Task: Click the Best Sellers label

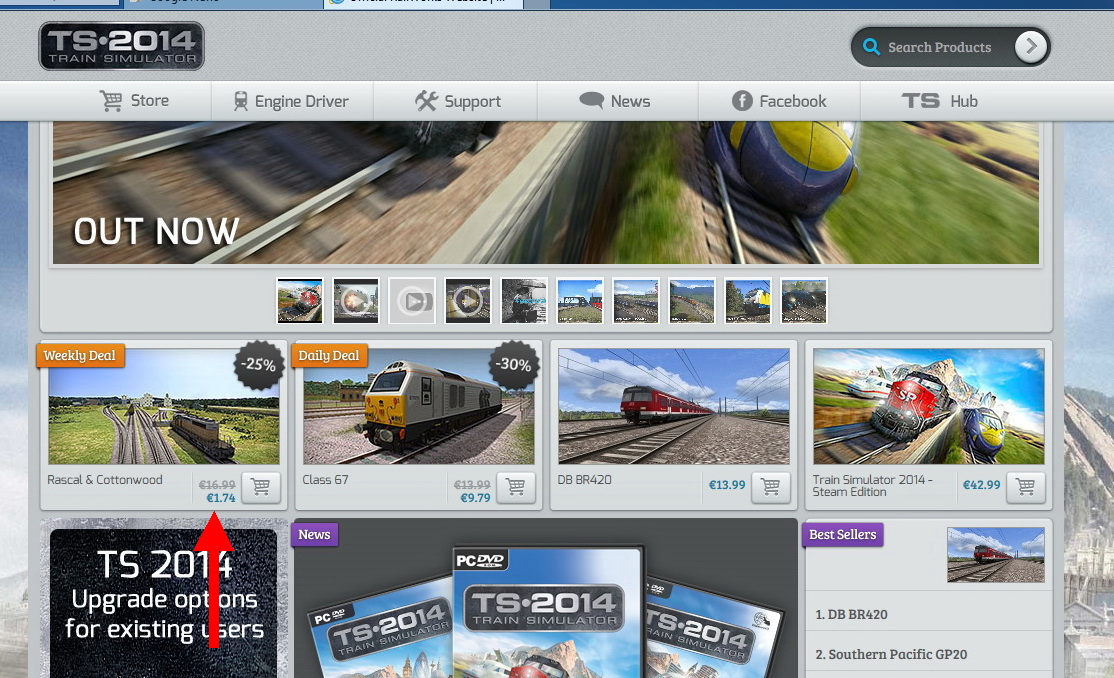Action: click(843, 534)
